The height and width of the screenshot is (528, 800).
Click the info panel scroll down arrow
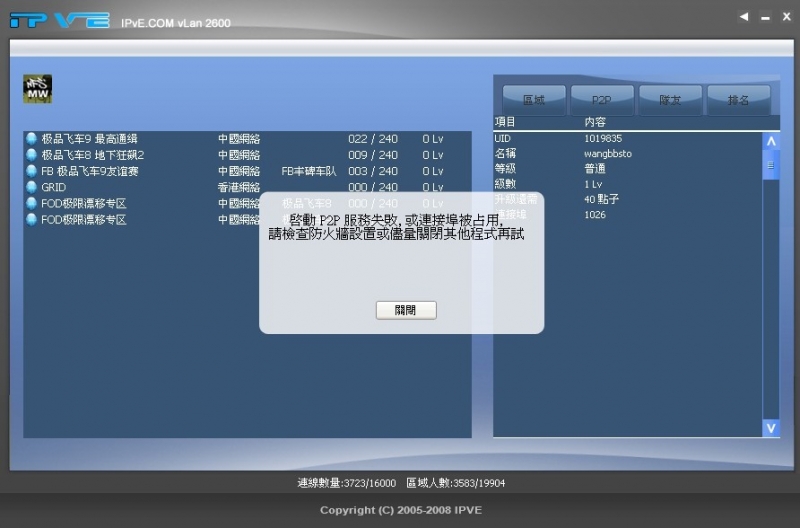pos(771,428)
